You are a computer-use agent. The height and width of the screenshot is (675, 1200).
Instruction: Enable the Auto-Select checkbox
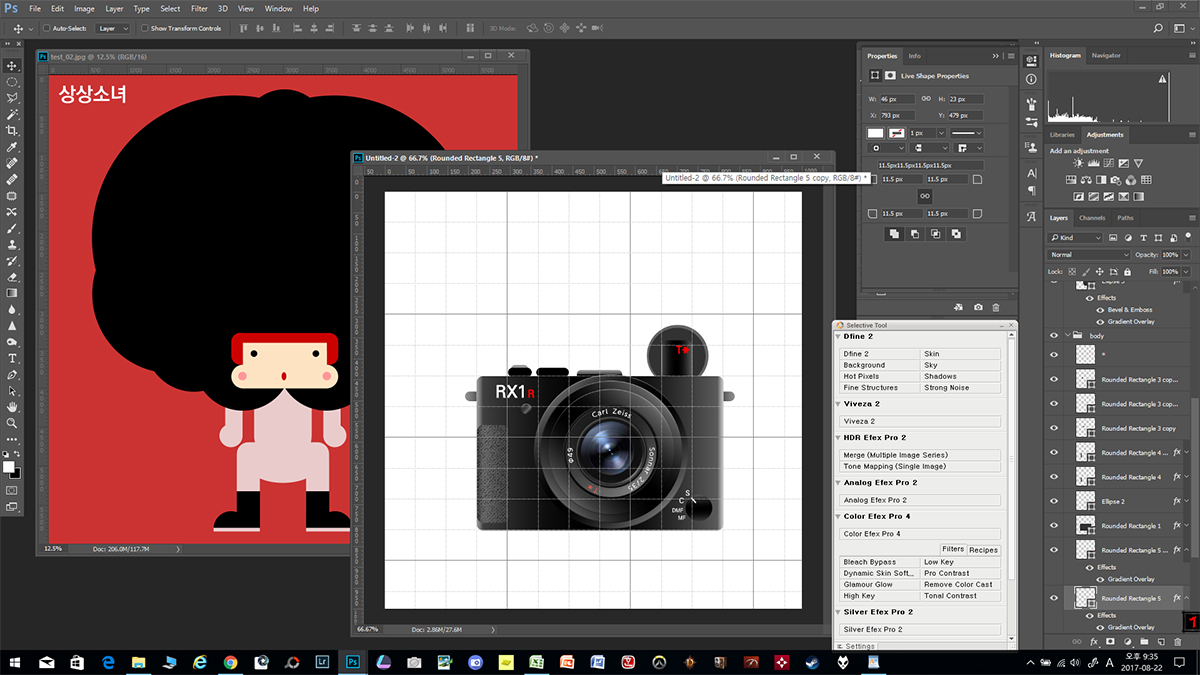coord(46,28)
